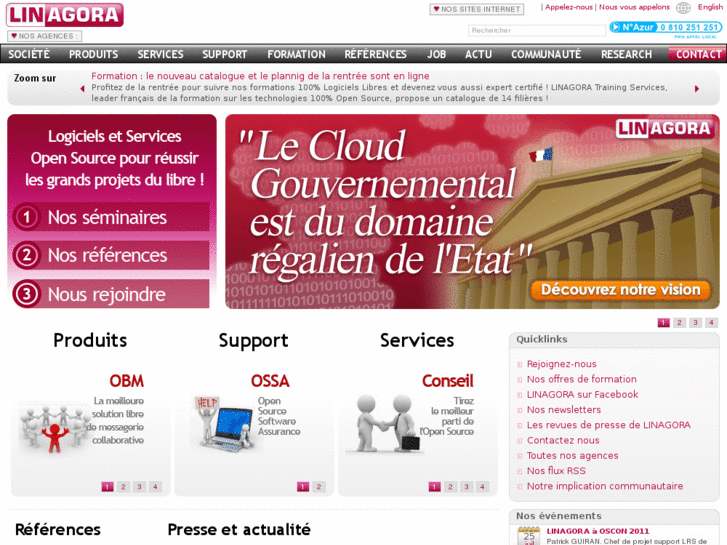Open the COMMUNAUTÉ menu
The height and width of the screenshot is (545, 727).
coord(546,54)
